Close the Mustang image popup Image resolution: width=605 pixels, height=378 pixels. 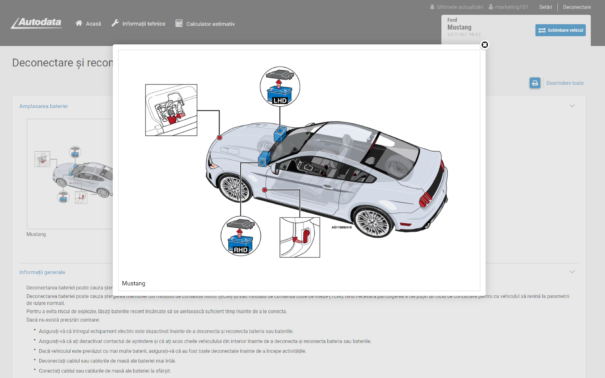pos(485,45)
